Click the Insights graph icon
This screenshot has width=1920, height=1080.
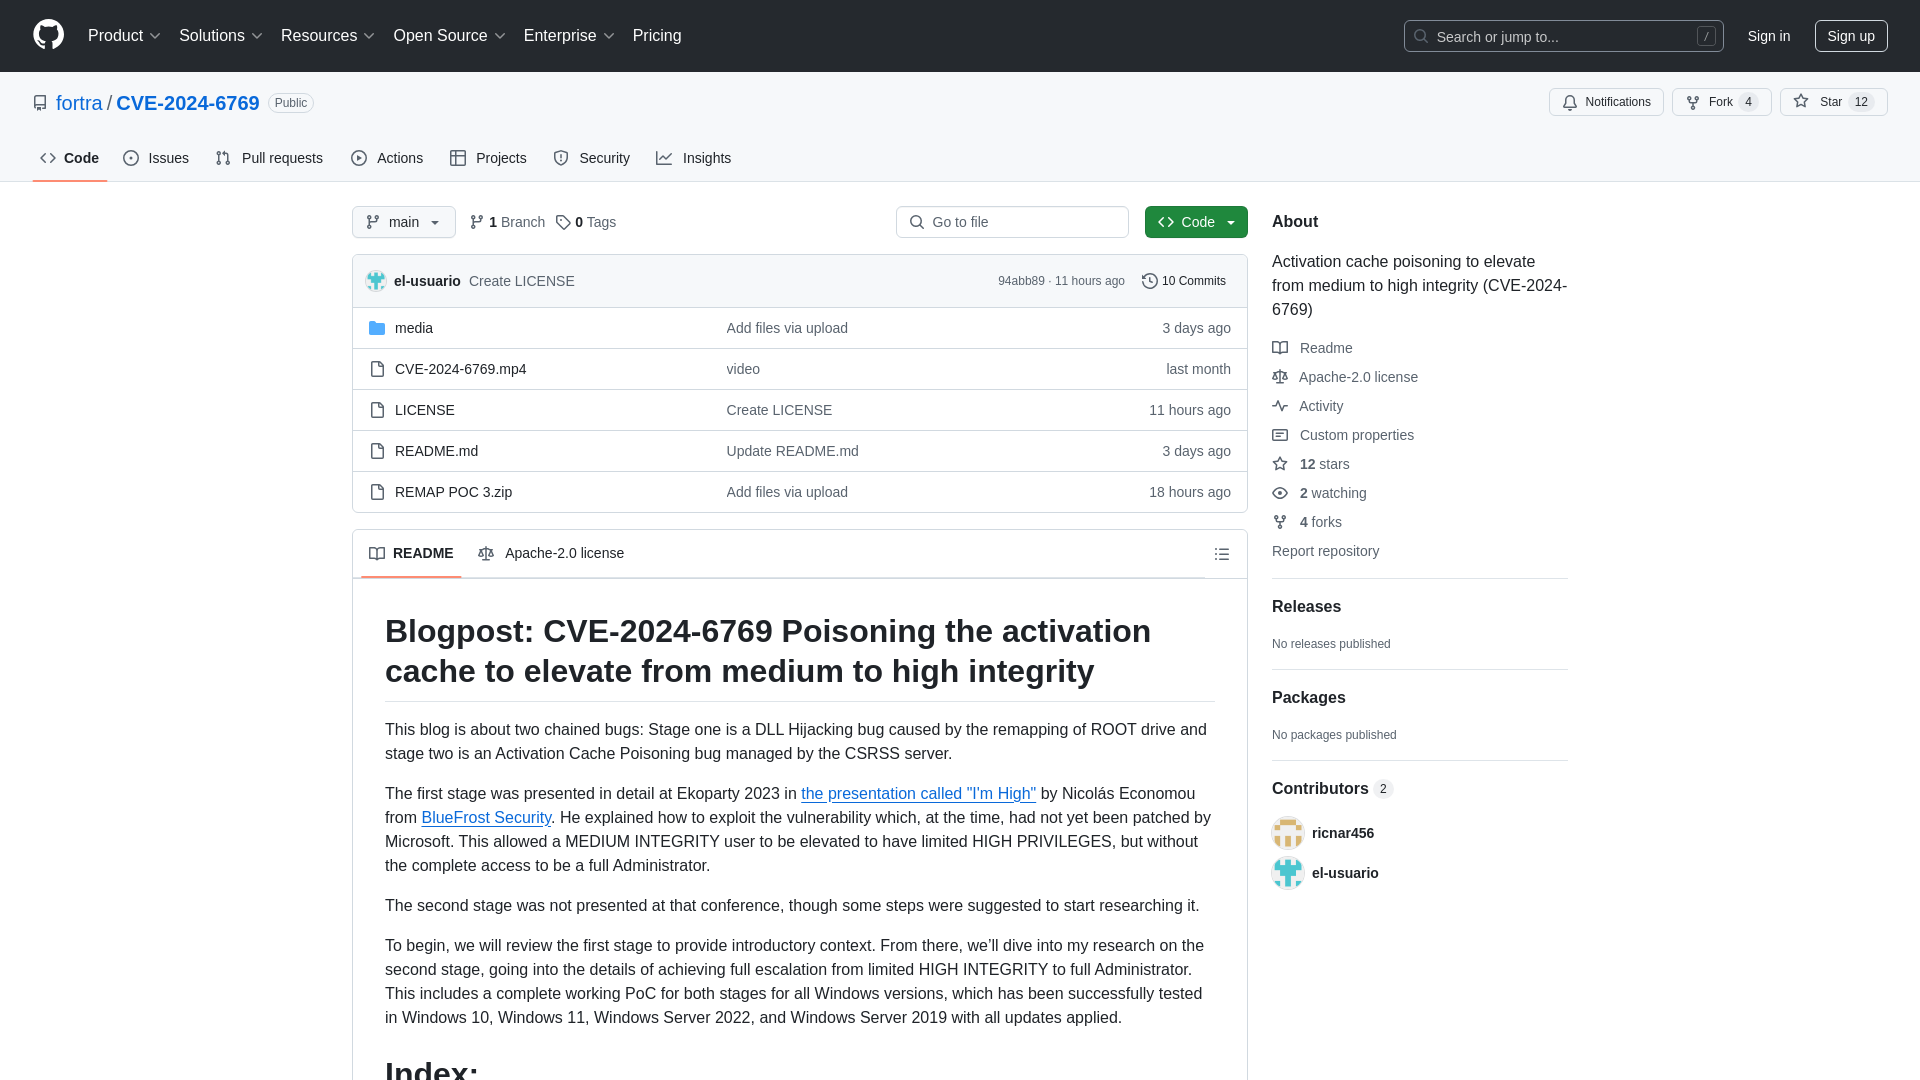pyautogui.click(x=663, y=158)
